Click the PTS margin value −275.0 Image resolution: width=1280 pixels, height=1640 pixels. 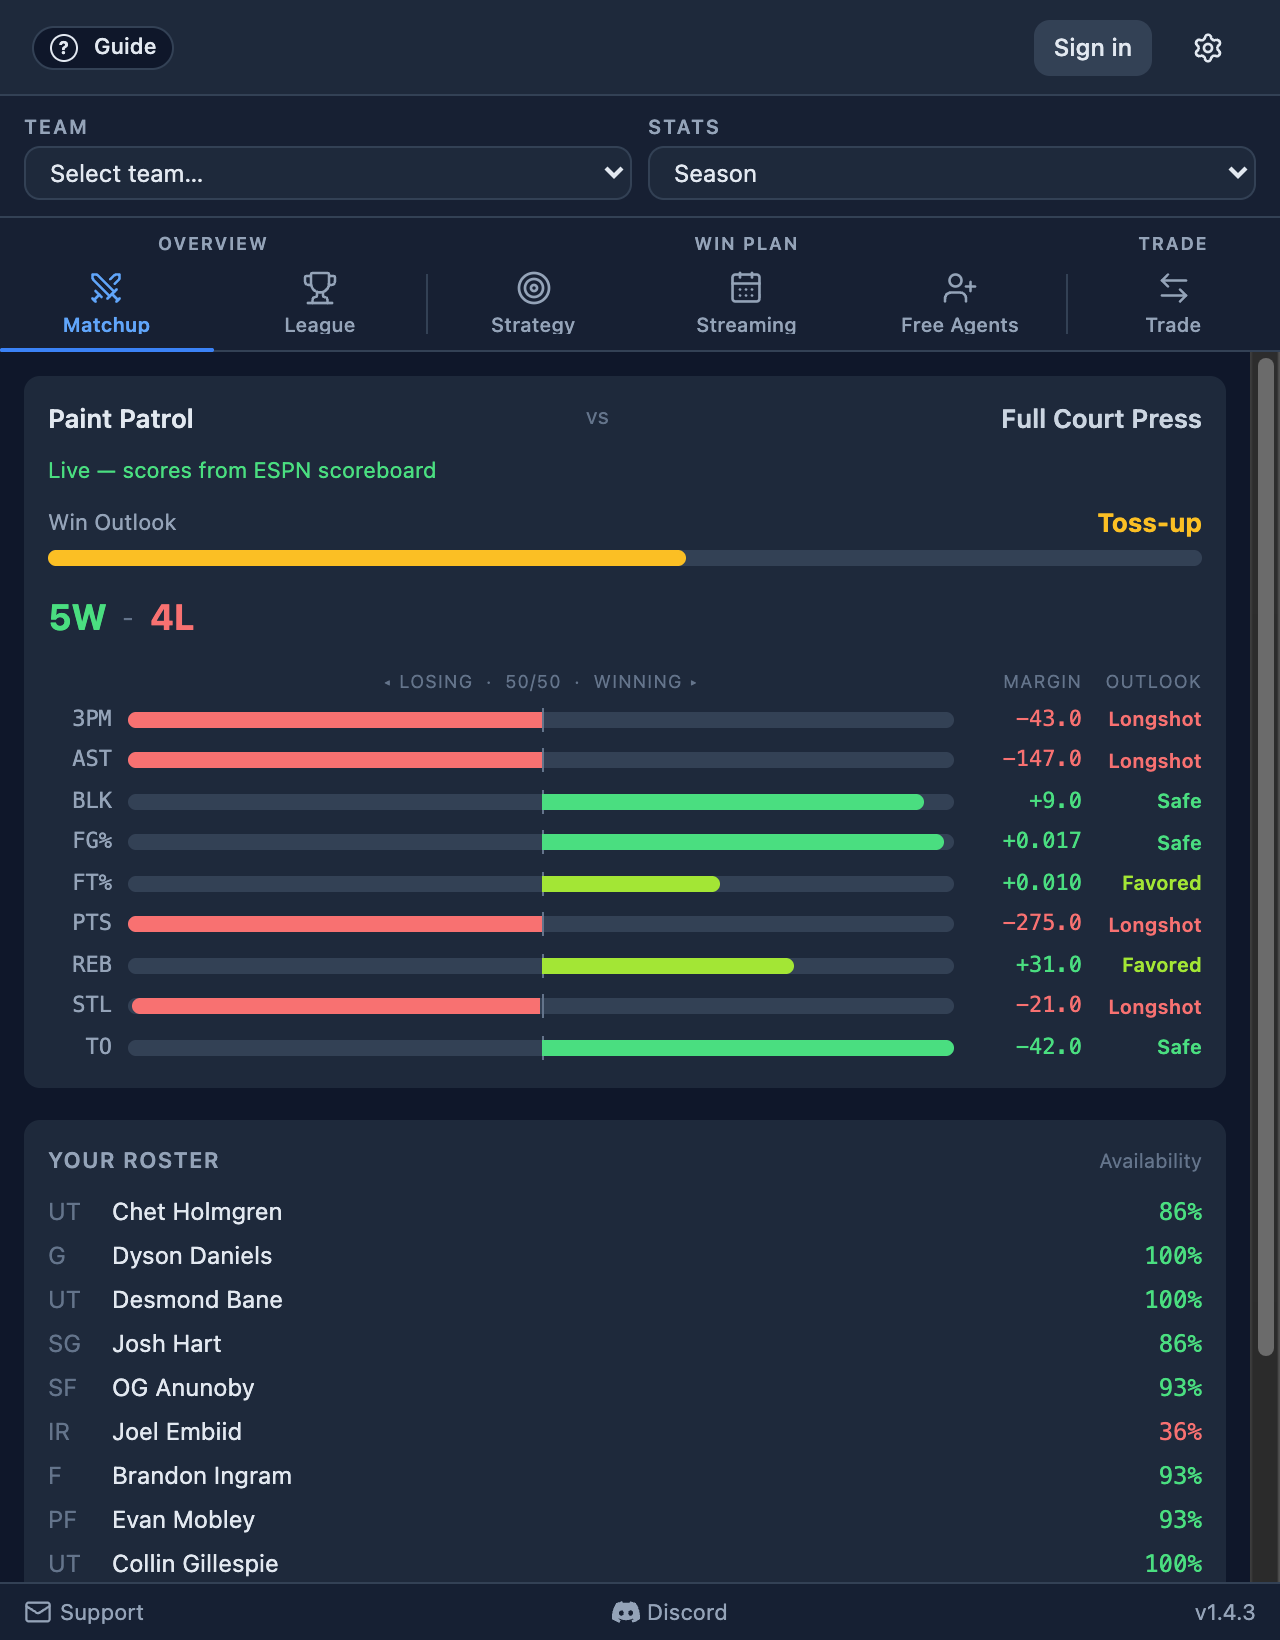[1042, 924]
